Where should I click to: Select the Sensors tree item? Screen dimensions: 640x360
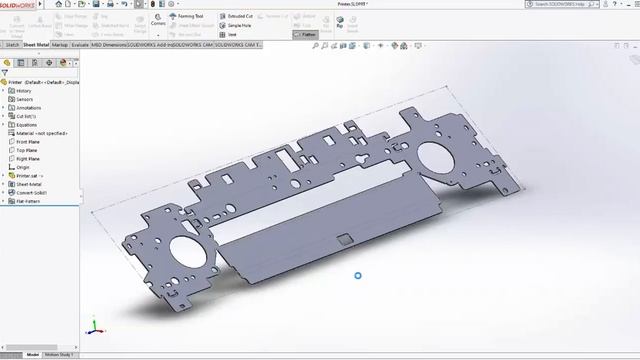24,99
